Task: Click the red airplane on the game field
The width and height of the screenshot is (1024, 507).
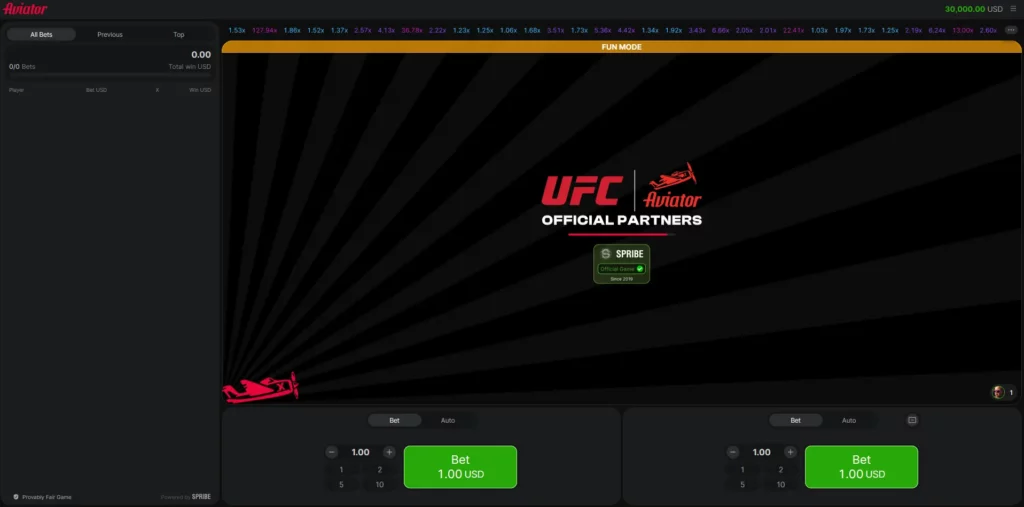Action: coord(261,387)
